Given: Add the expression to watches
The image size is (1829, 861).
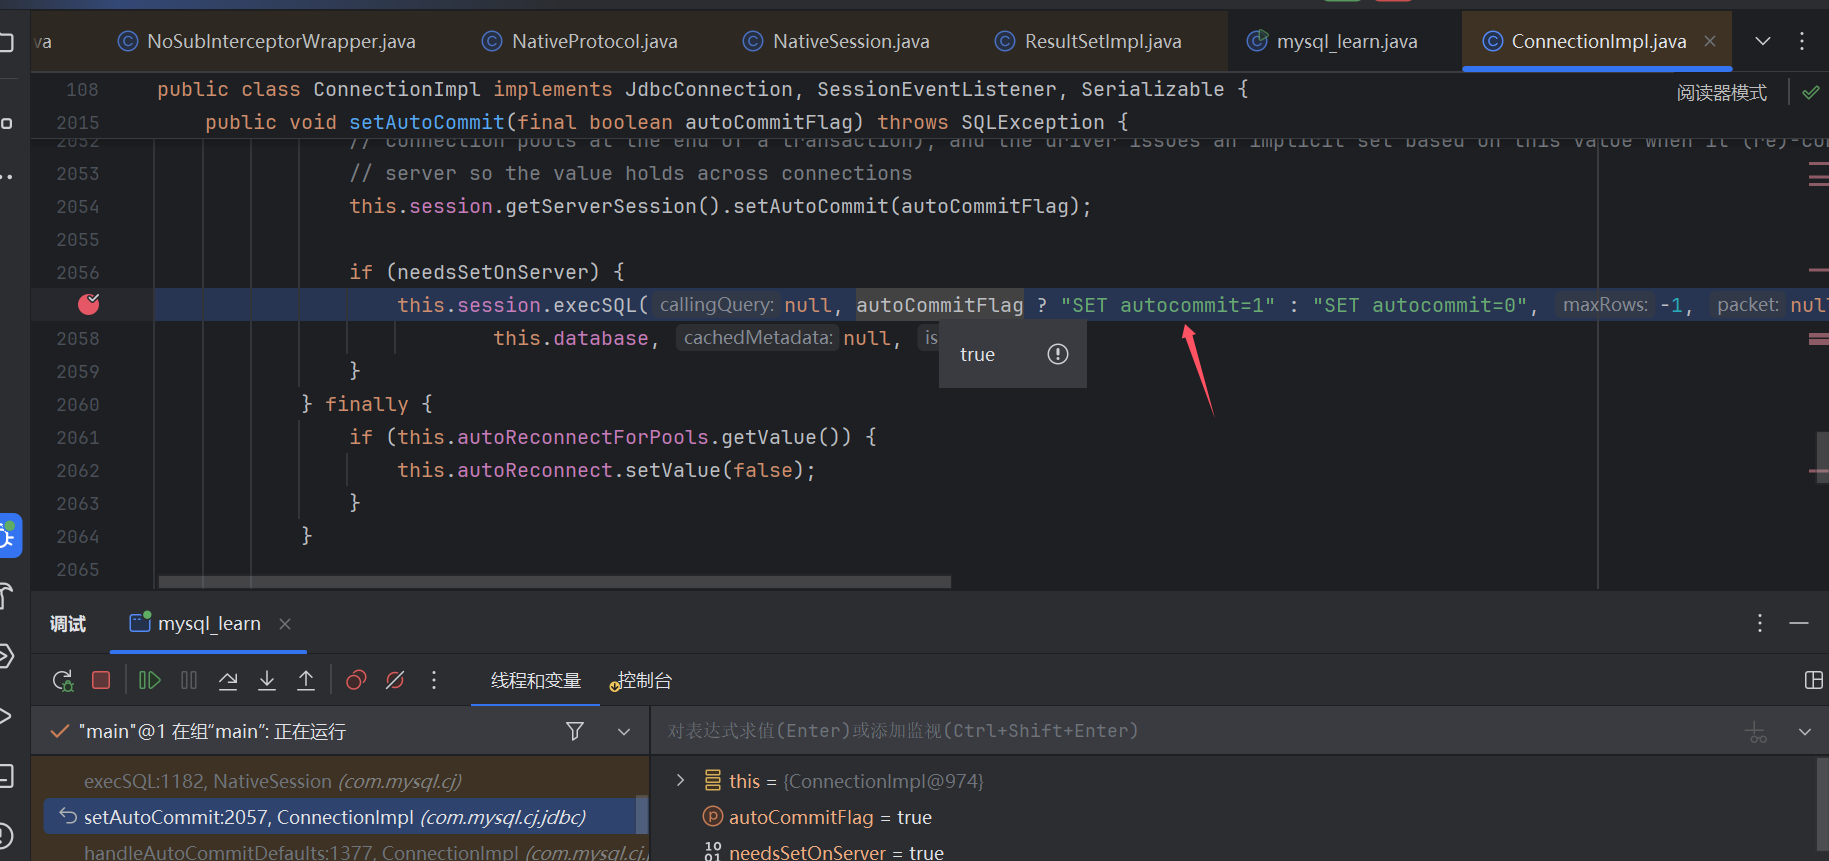Looking at the screenshot, I should coord(1756,732).
